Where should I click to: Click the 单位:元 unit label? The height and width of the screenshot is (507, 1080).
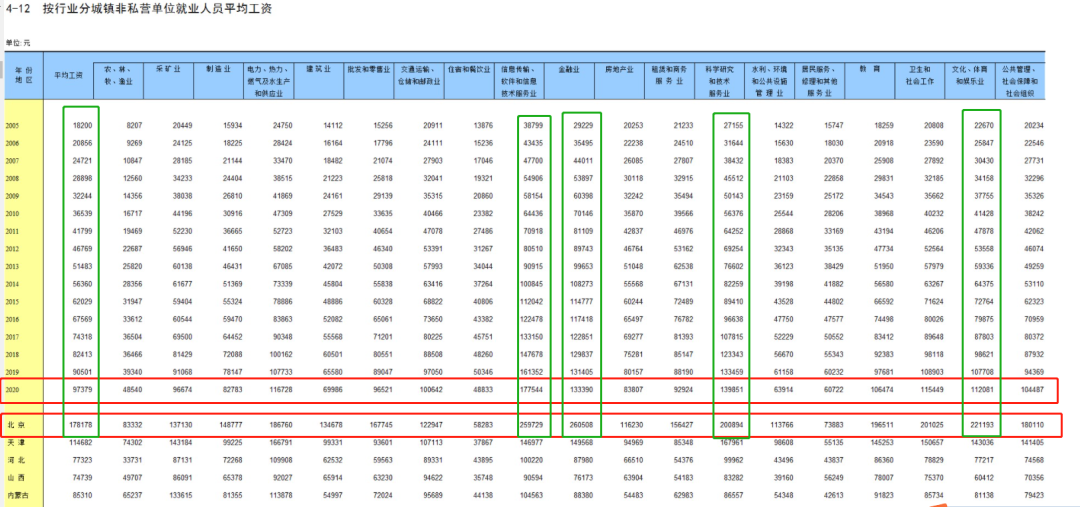pos(18,43)
